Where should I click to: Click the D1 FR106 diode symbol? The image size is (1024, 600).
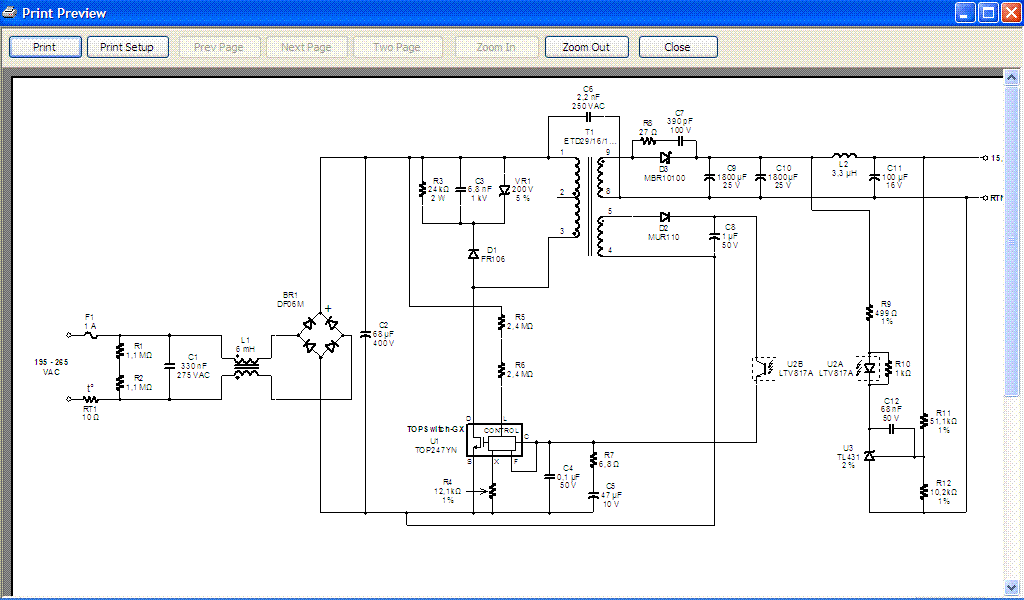[x=473, y=254]
